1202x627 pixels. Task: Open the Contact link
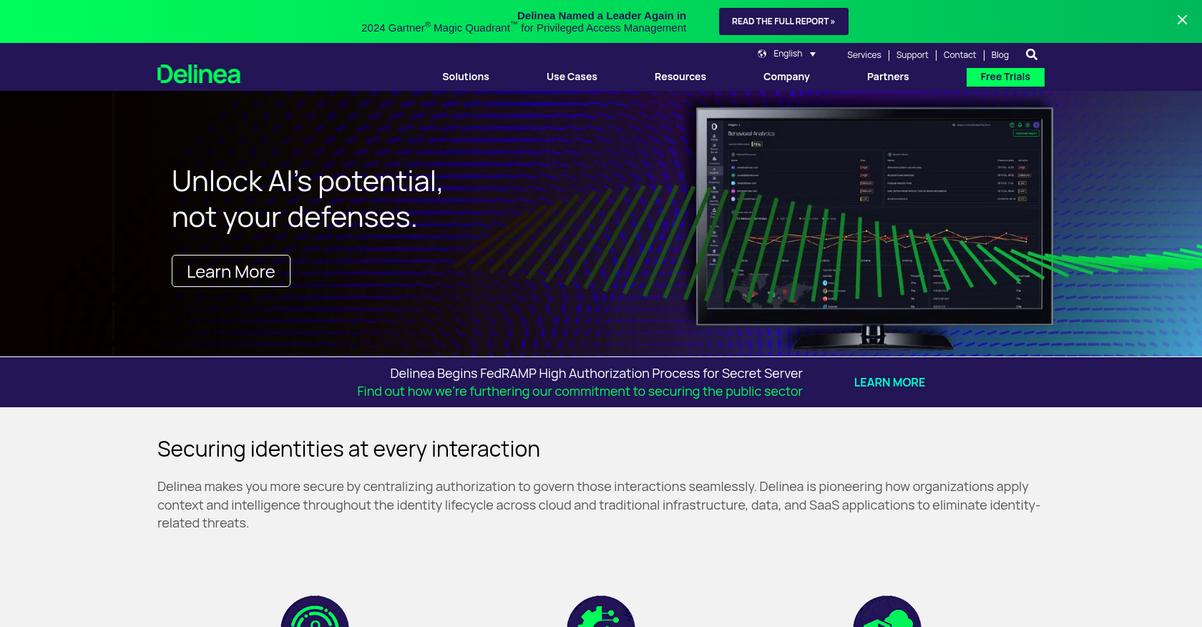(960, 55)
